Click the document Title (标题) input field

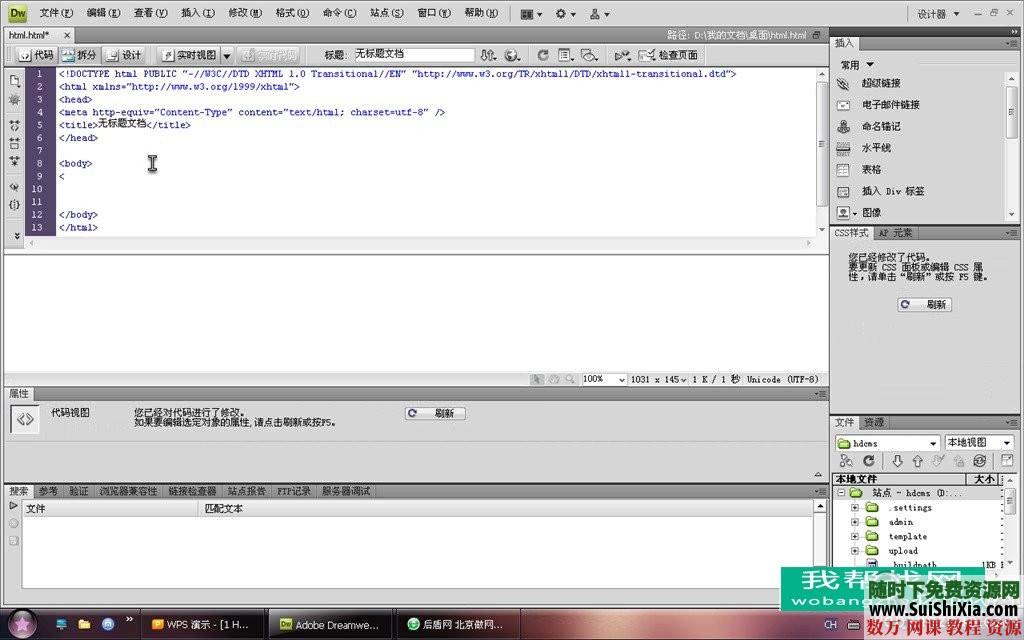(413, 55)
